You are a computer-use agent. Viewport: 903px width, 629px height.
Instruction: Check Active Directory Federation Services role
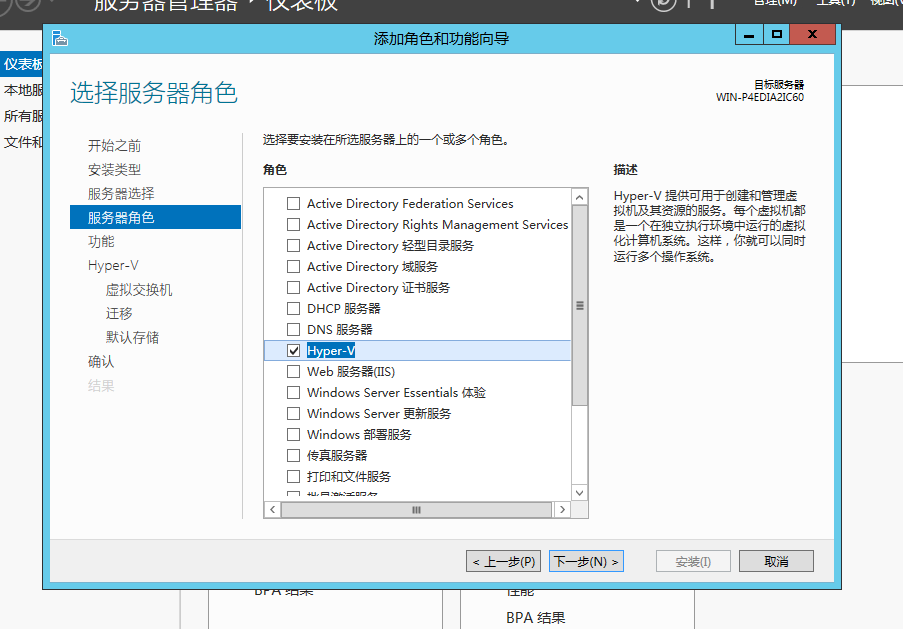293,203
